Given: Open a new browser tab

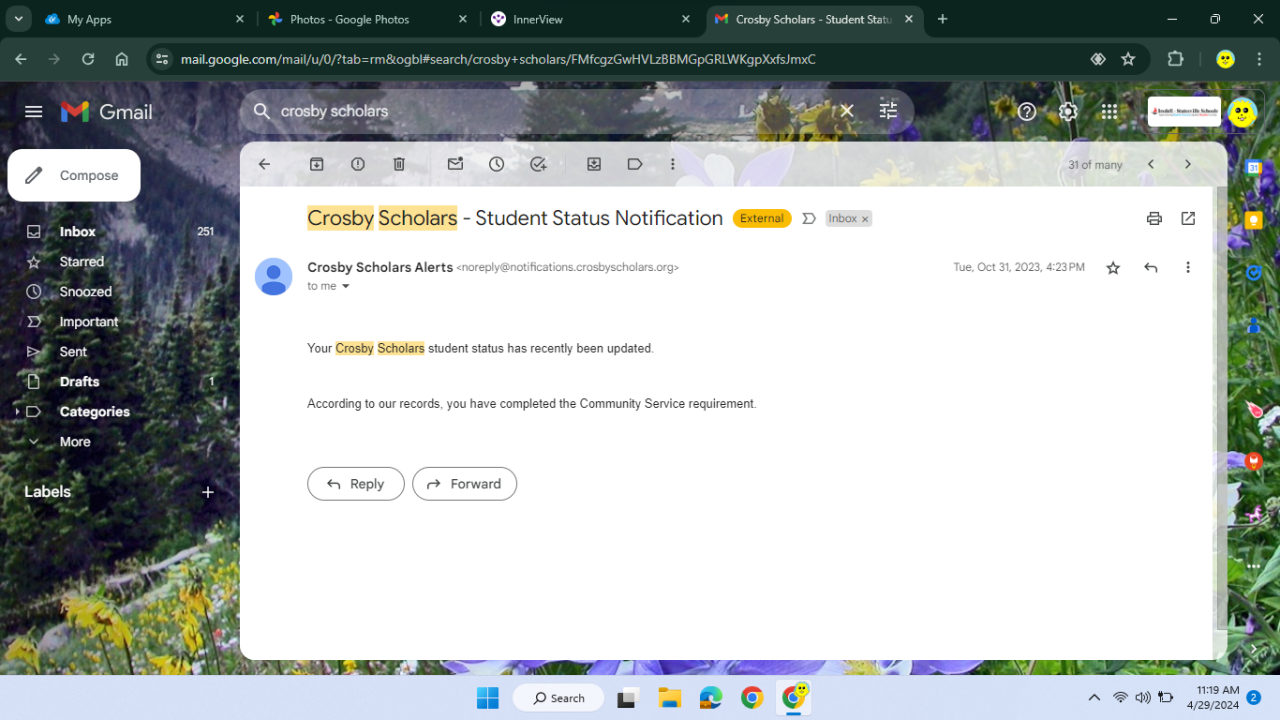Looking at the screenshot, I should 942,19.
